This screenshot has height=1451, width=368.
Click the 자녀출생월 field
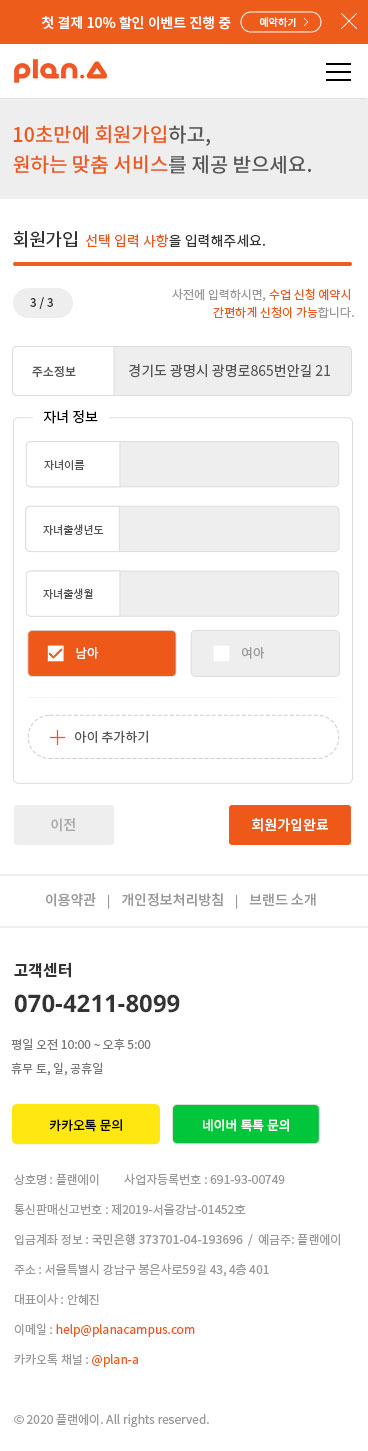[x=229, y=594]
